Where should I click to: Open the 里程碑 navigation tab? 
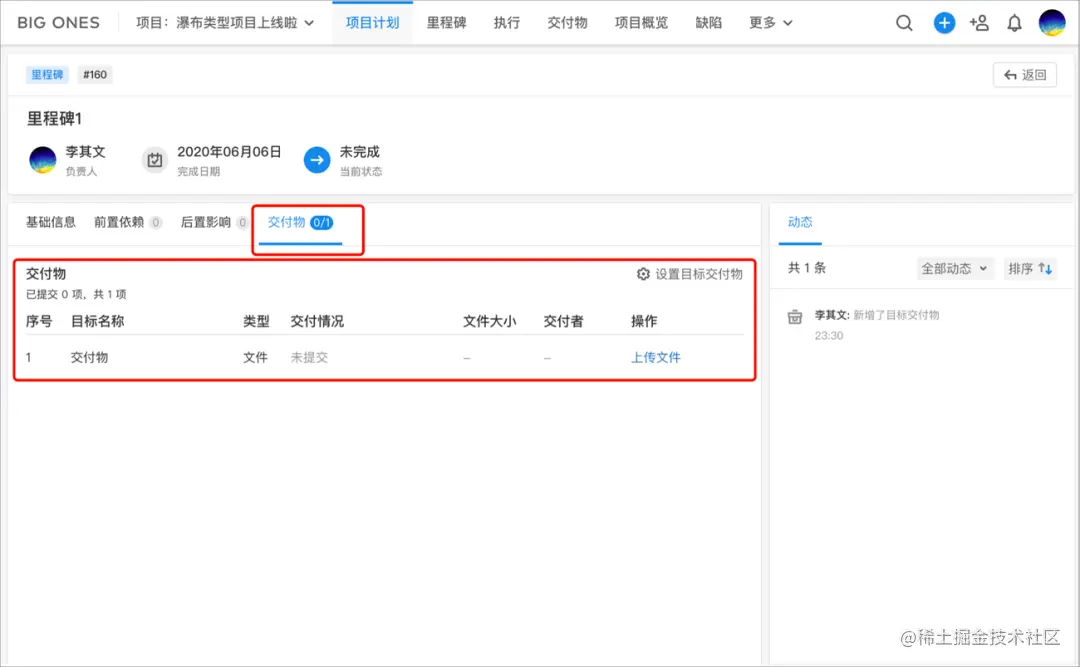pyautogui.click(x=446, y=23)
